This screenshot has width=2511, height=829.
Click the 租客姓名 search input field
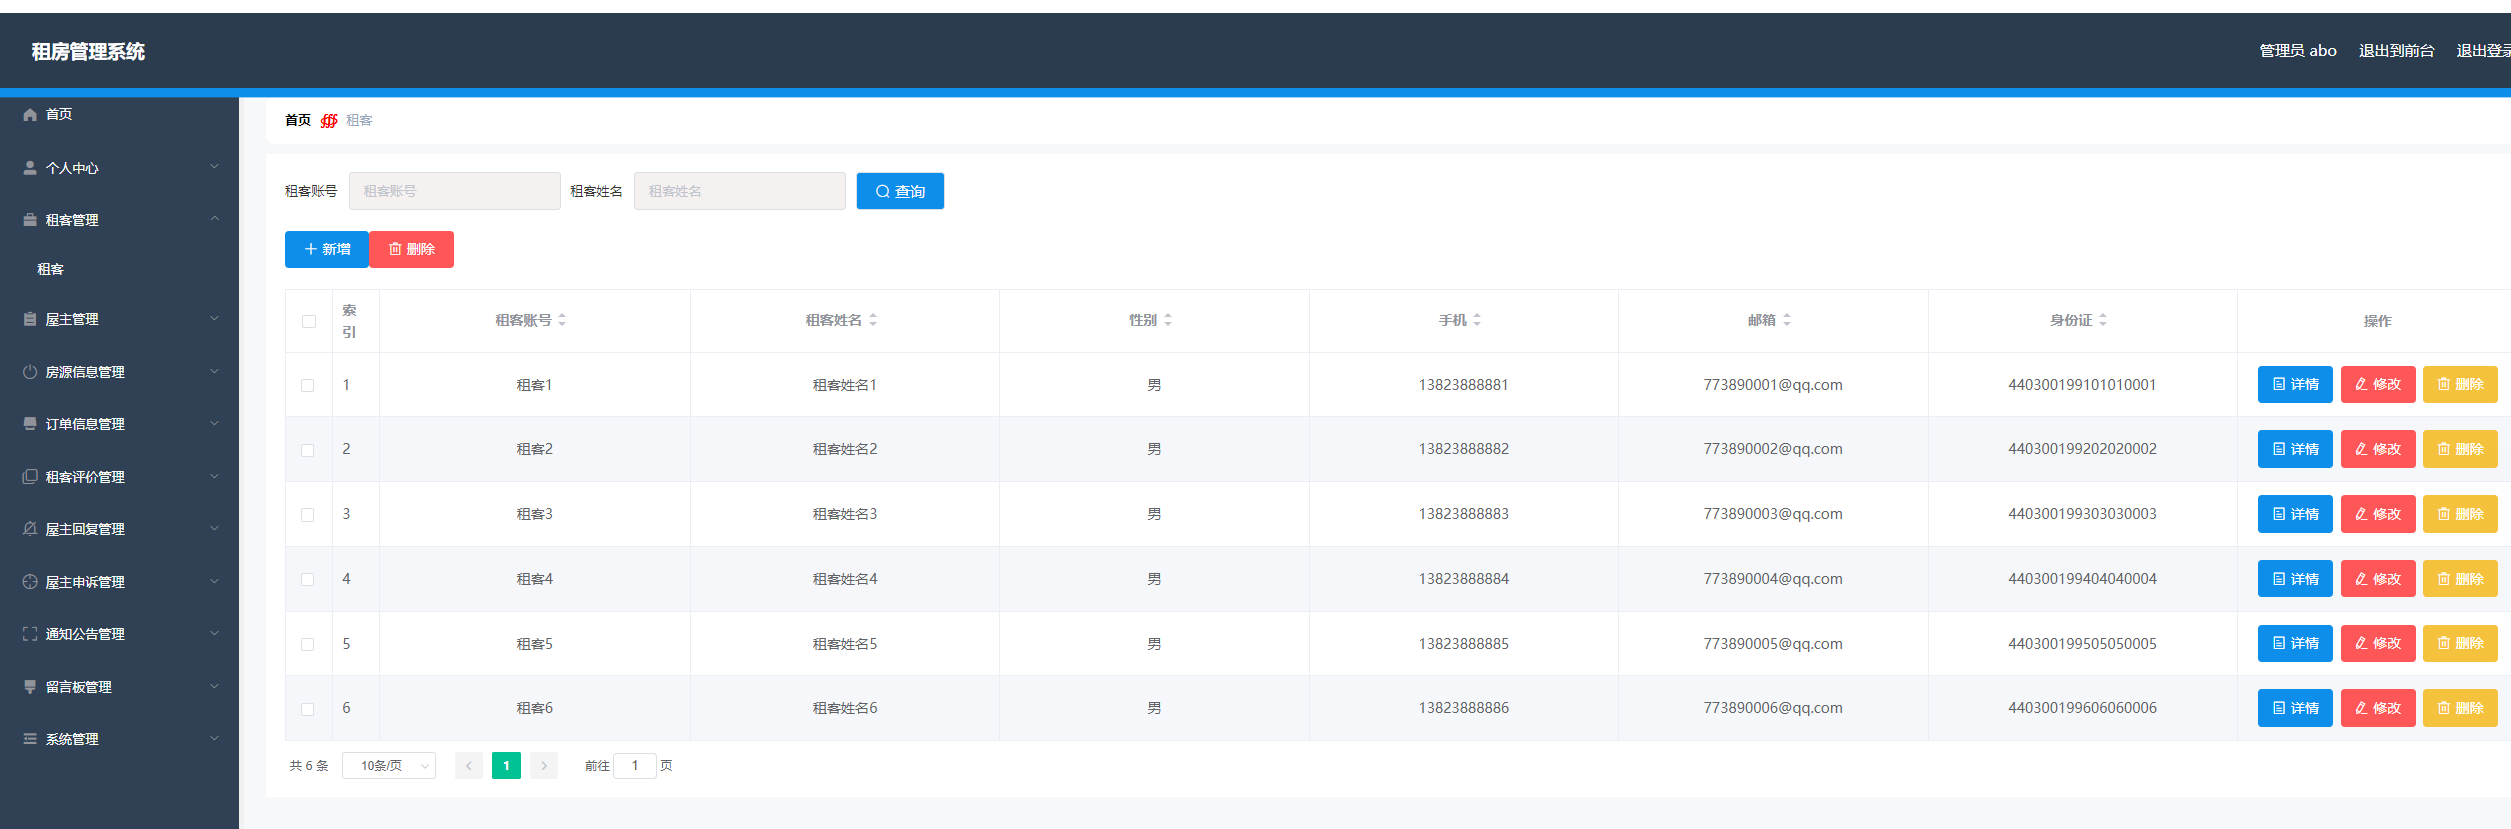[x=739, y=191]
